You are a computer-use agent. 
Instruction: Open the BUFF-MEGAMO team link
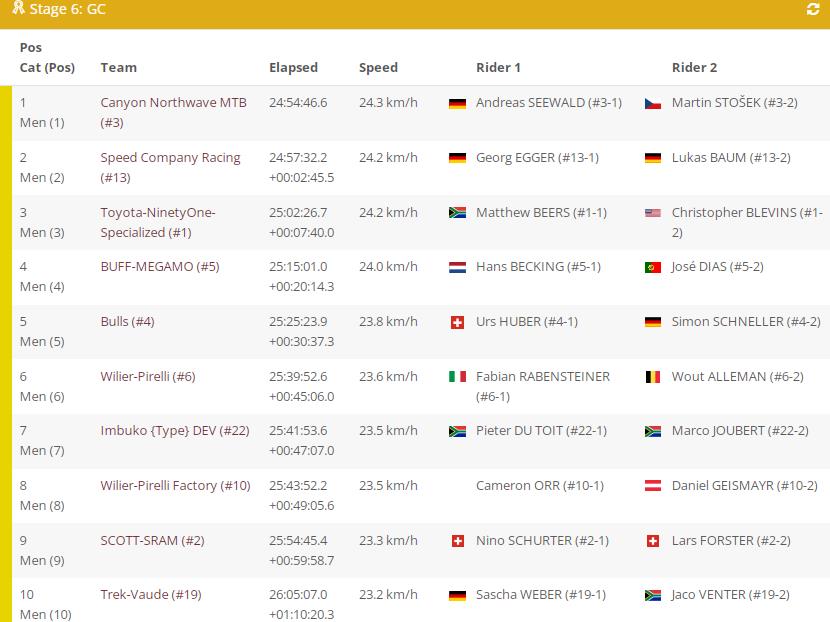point(160,267)
